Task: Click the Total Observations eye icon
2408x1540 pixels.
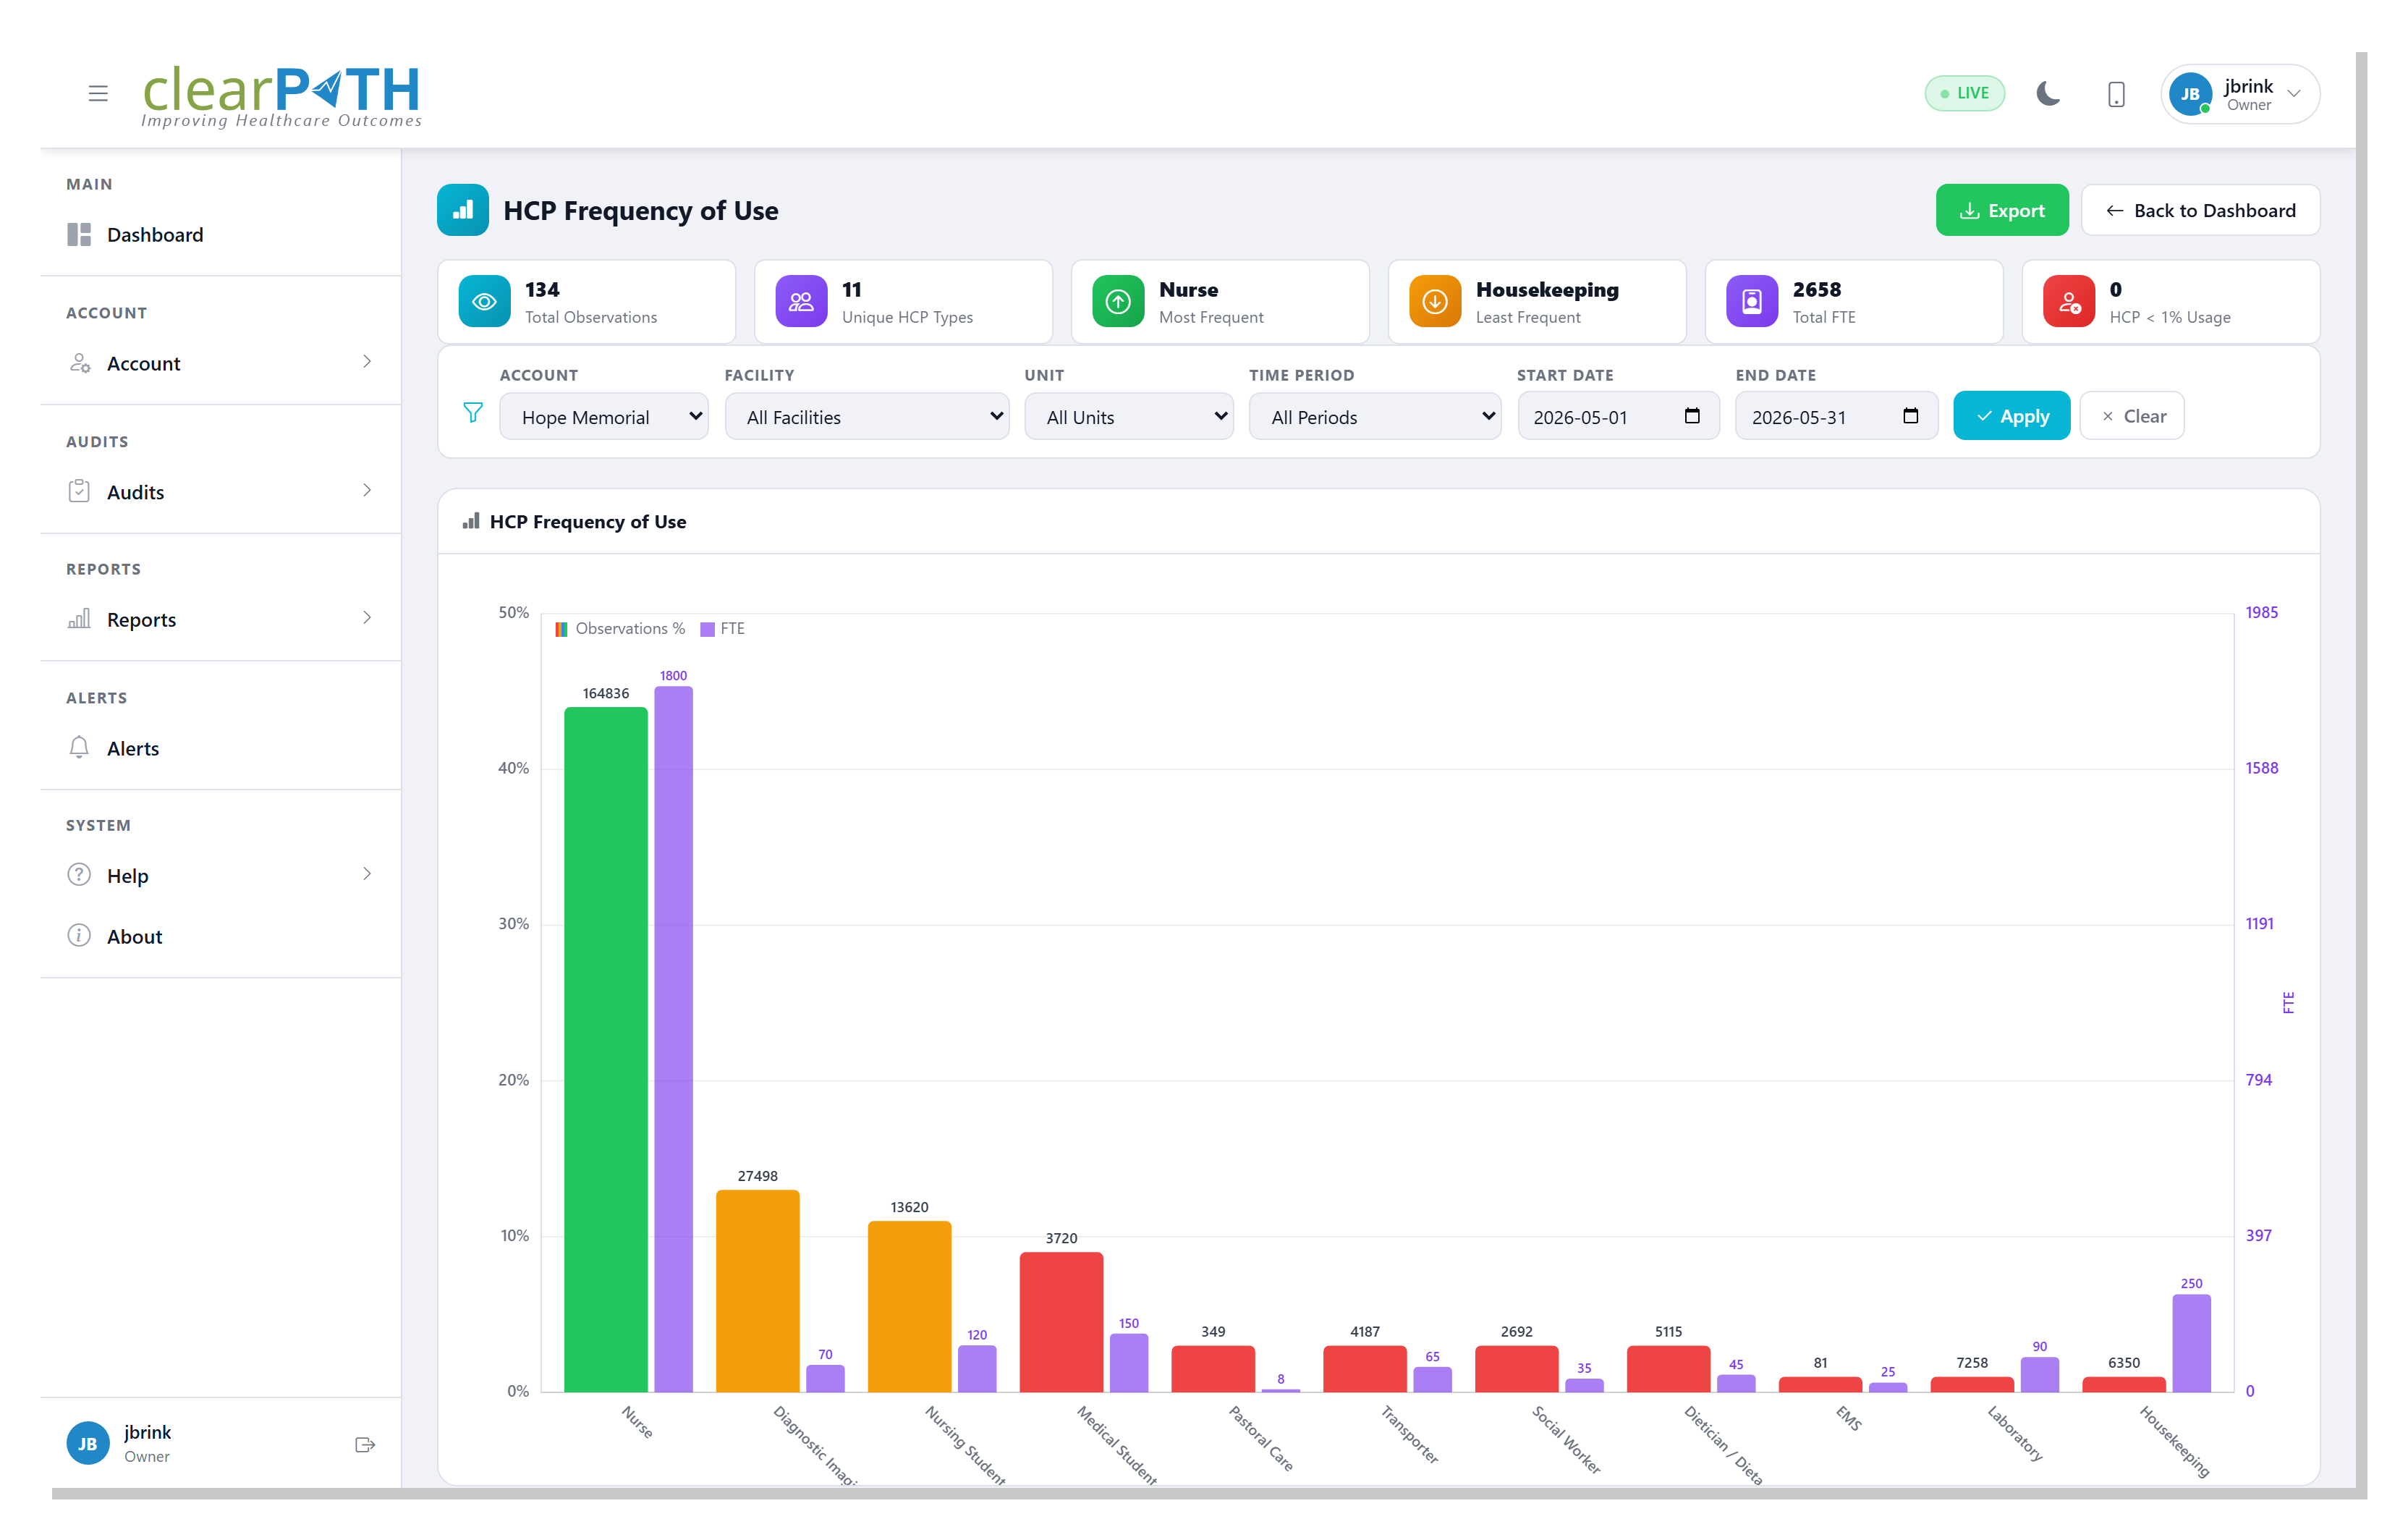Action: coord(484,301)
